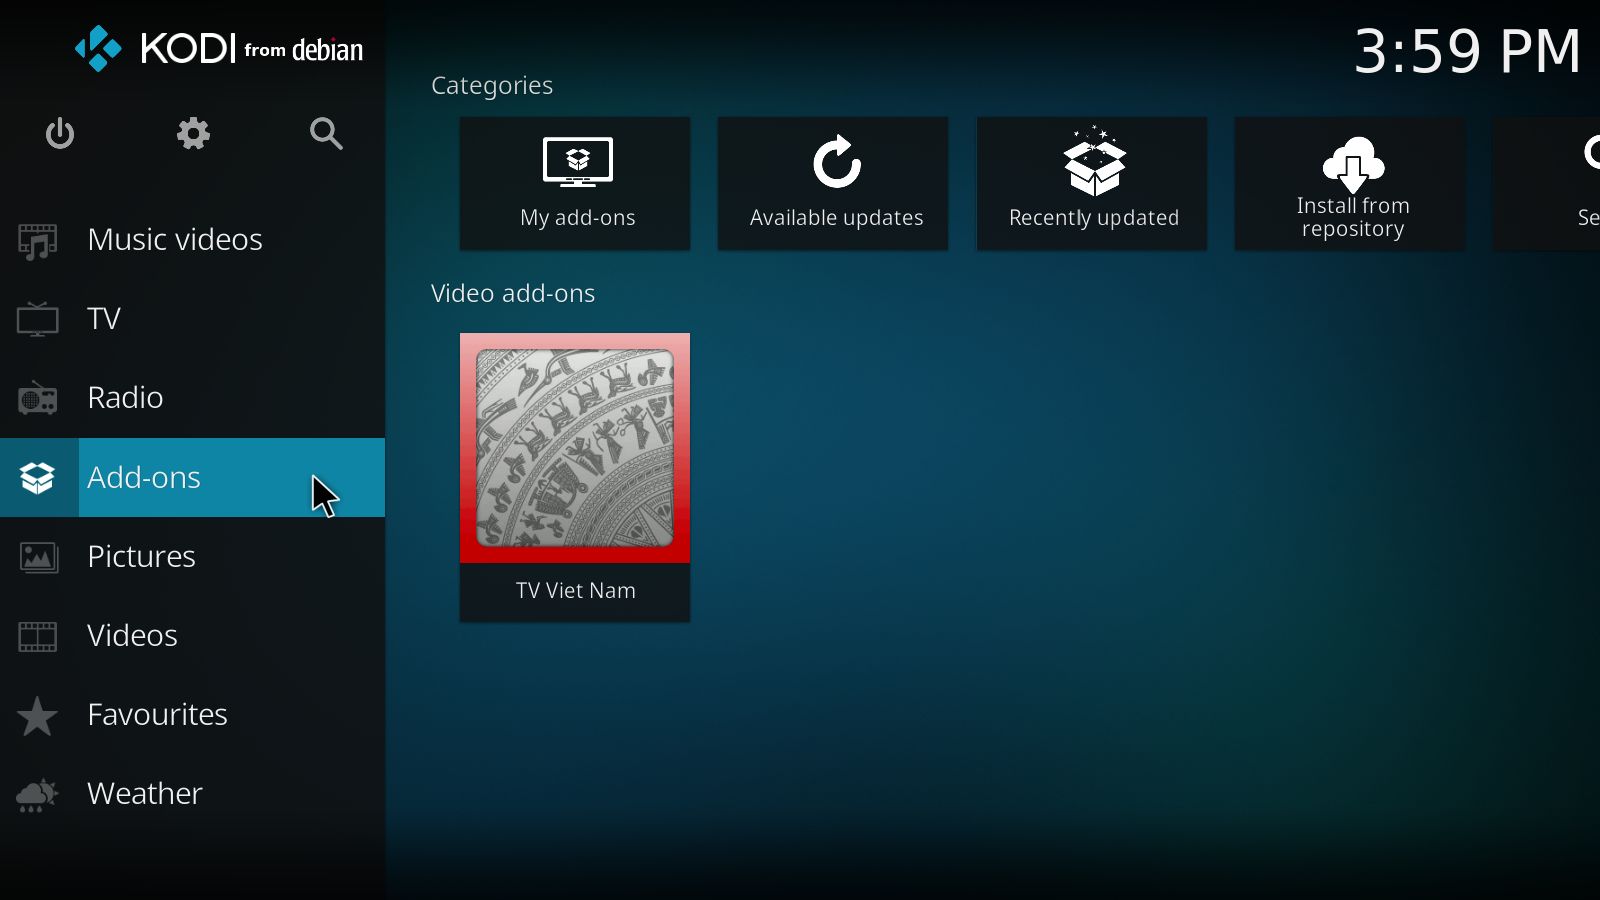Click the Music videos sidebar icon

point(38,241)
